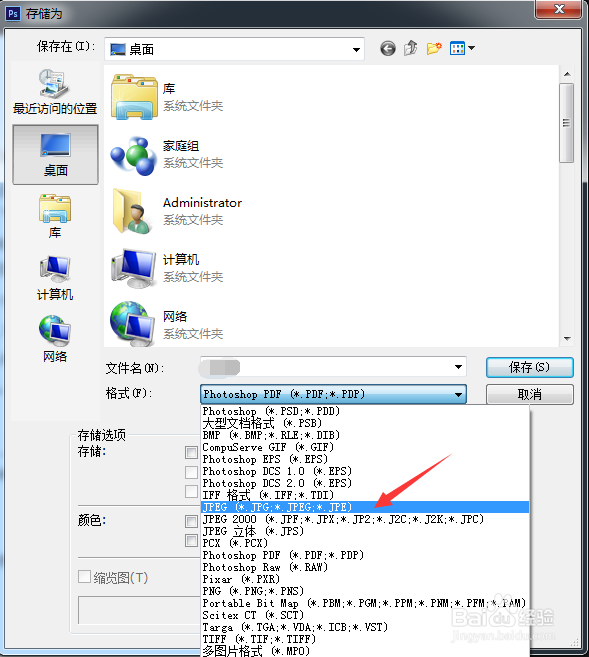Toggle the second checkbox under 存储 options
This screenshot has height=657, width=589.
point(191,472)
